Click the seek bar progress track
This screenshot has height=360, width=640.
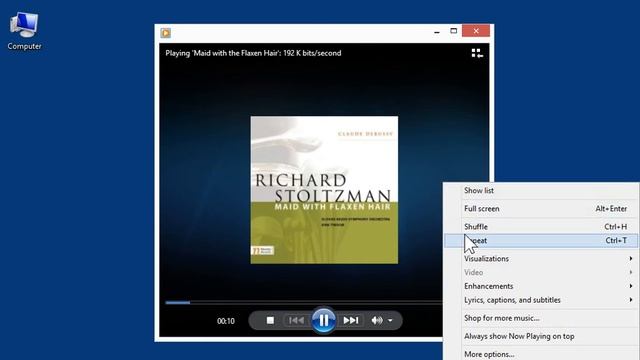coord(304,302)
